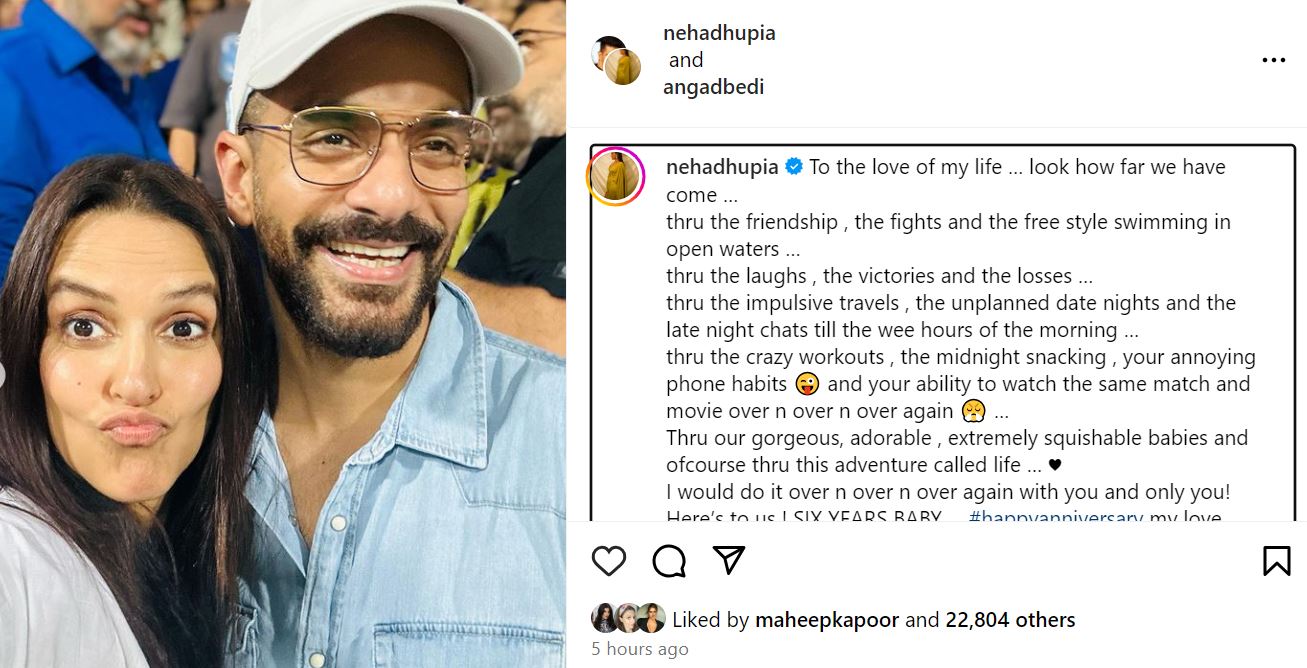
Task: Like the post with the heart icon
Action: coord(608,561)
